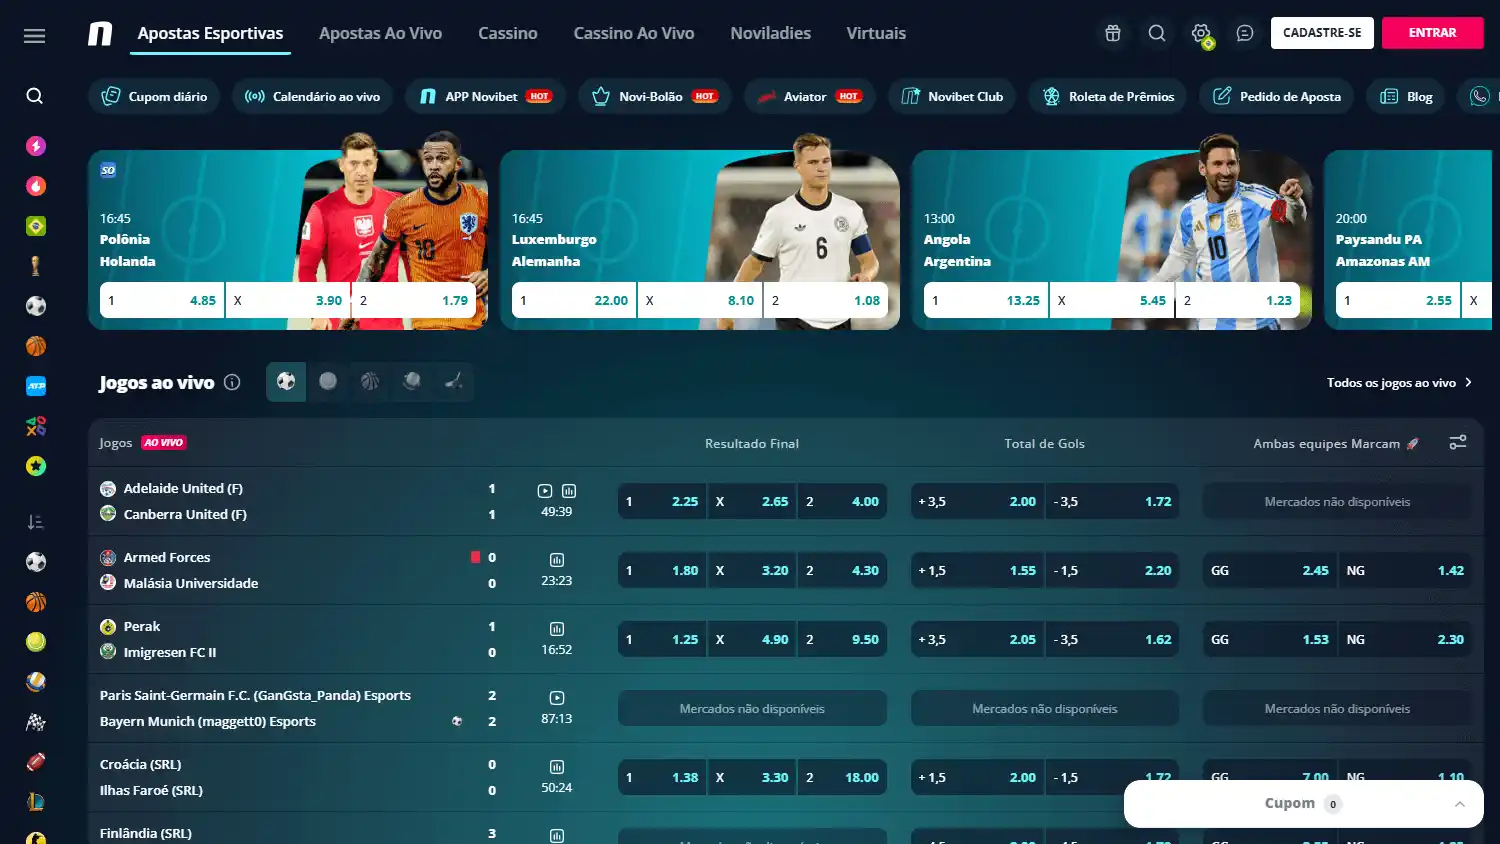Select Perak GG odds 1.53
Screen dimensions: 1500x844
(x=1270, y=640)
